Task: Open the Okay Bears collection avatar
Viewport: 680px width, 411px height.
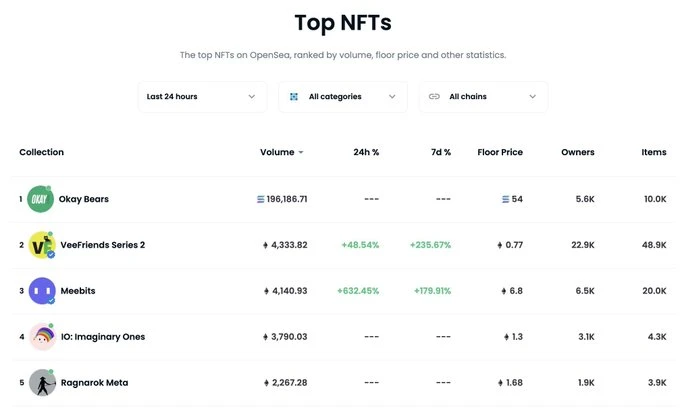Action: pos(40,199)
